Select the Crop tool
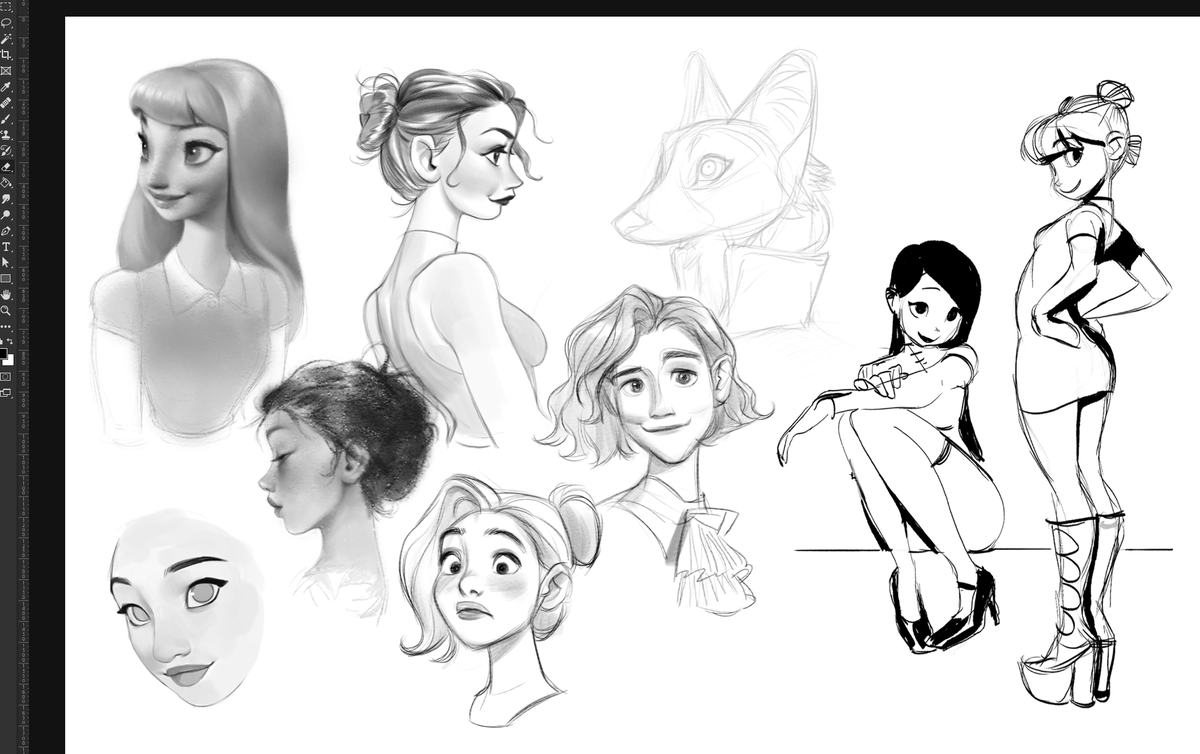This screenshot has width=1200, height=754. point(6,54)
